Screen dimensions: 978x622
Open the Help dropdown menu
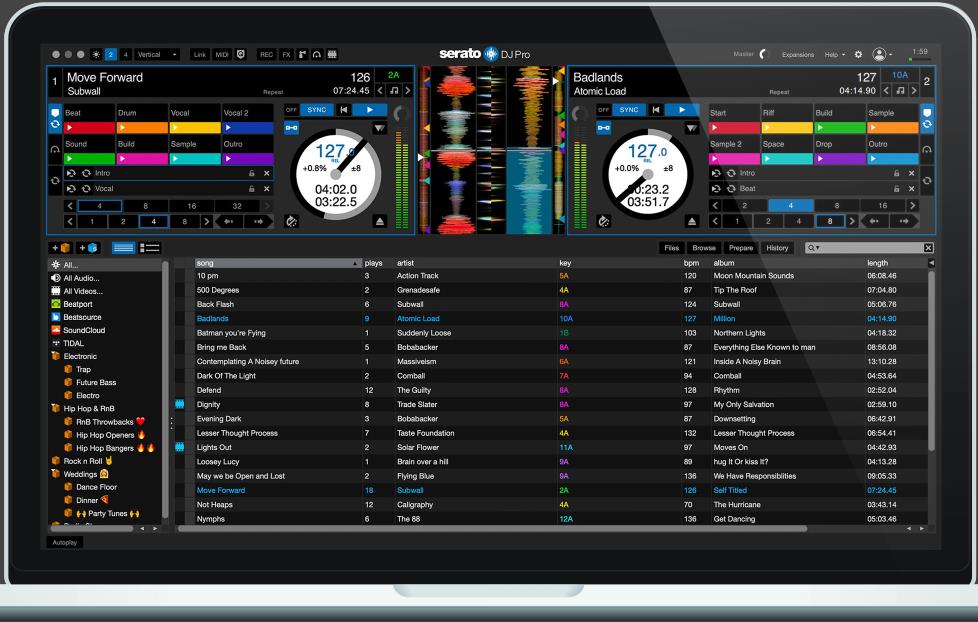[x=835, y=54]
